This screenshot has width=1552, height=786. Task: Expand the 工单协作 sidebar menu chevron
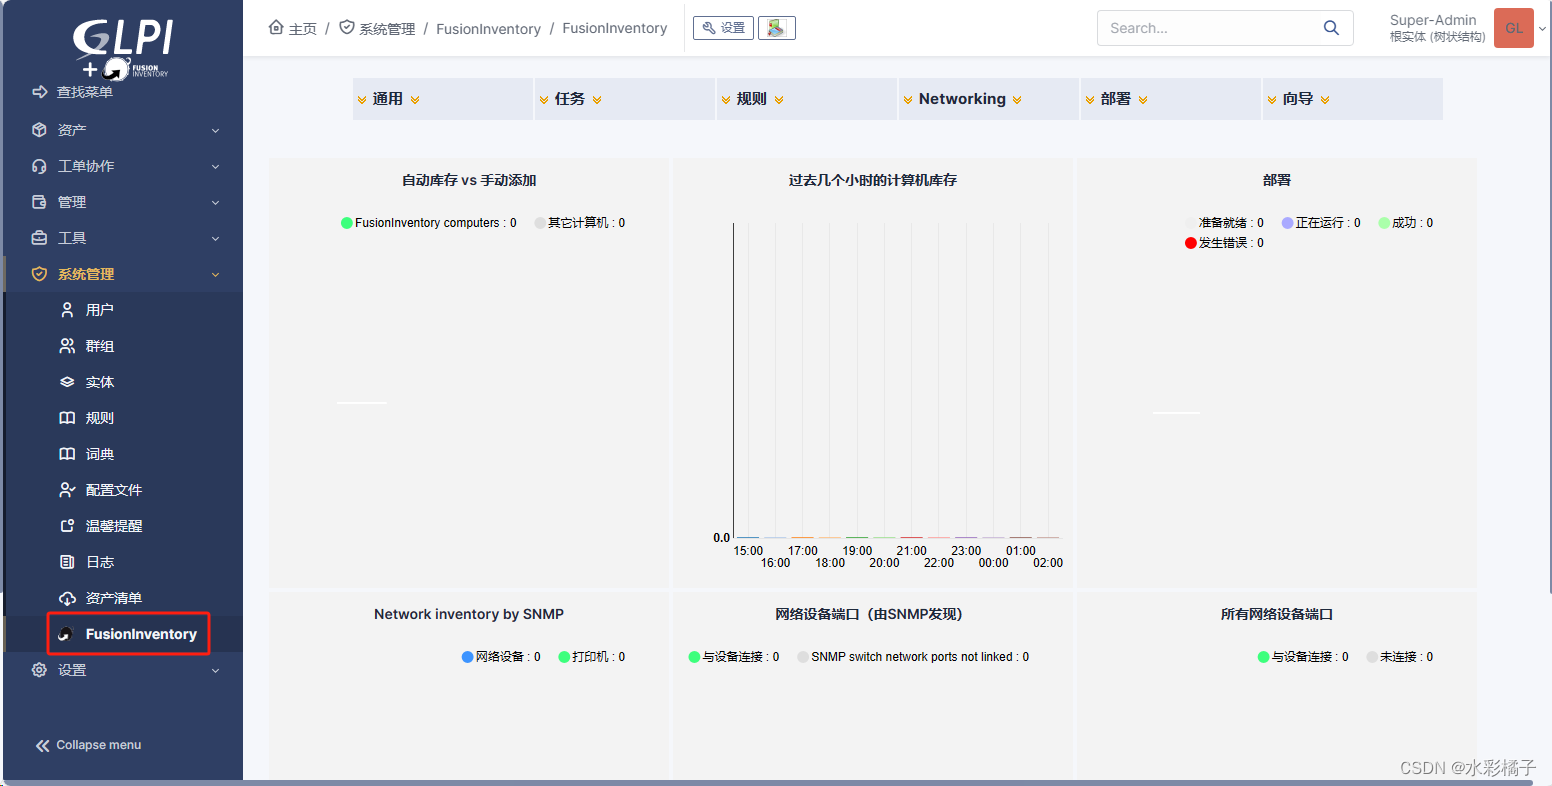pyautogui.click(x=215, y=167)
